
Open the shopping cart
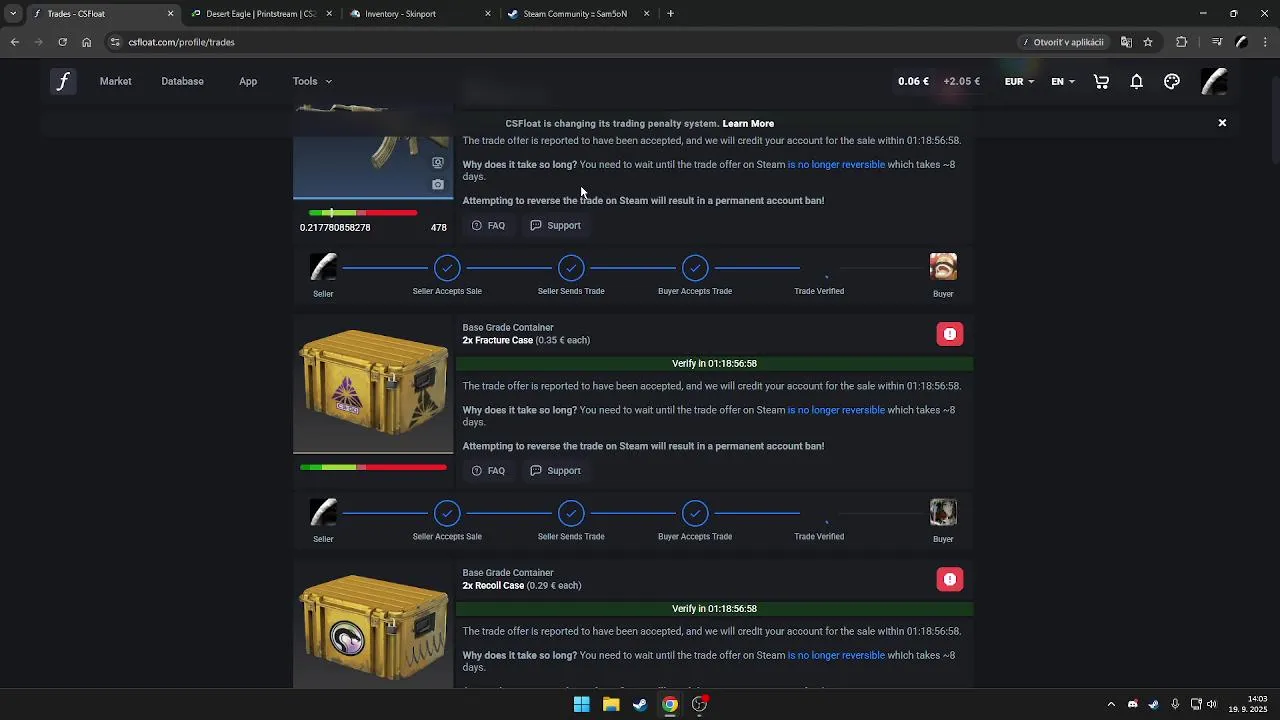(x=1101, y=82)
